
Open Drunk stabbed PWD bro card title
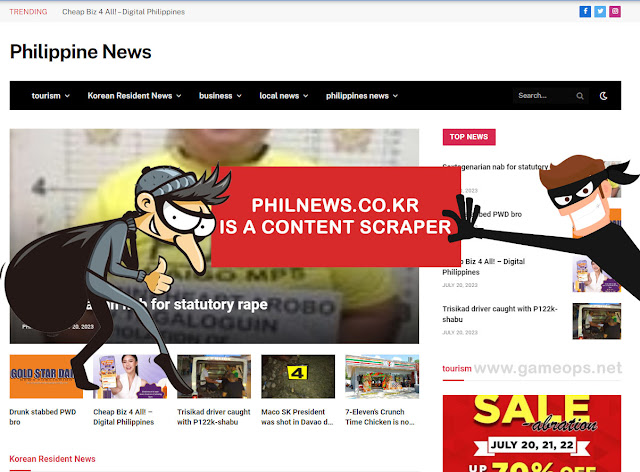42,417
